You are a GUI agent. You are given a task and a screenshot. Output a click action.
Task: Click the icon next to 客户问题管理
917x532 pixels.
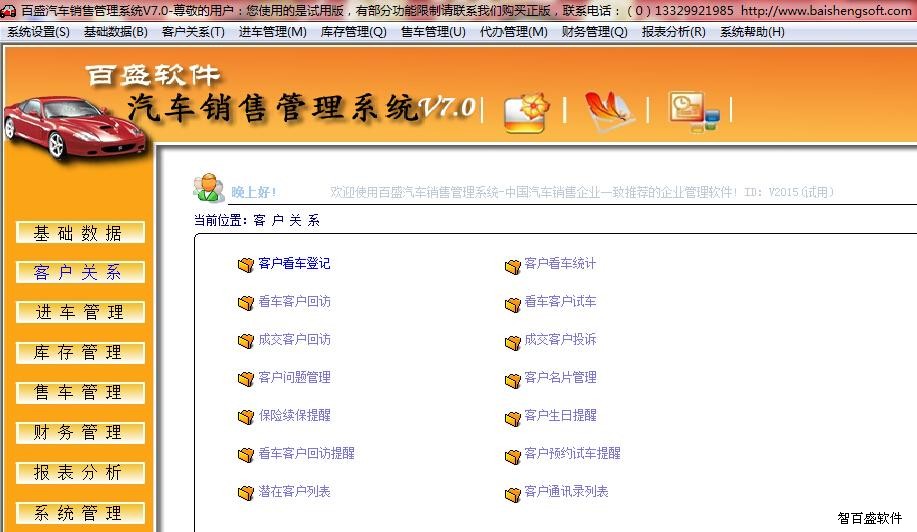click(x=245, y=379)
